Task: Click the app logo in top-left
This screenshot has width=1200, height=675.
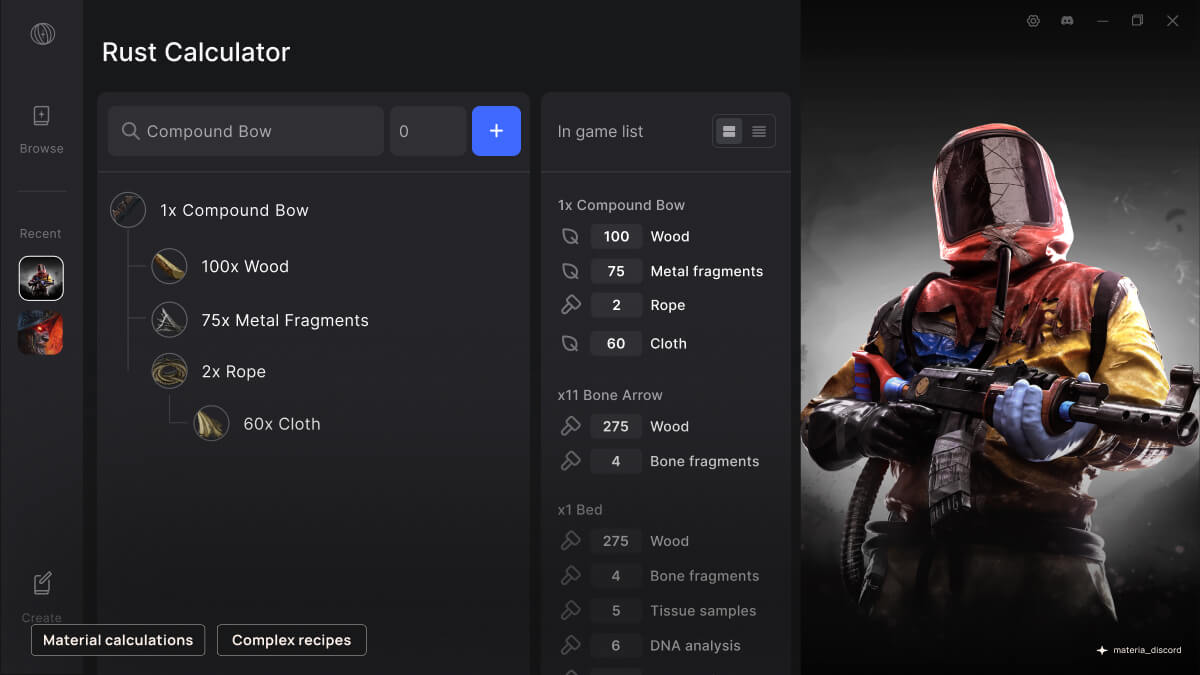Action: pyautogui.click(x=42, y=34)
